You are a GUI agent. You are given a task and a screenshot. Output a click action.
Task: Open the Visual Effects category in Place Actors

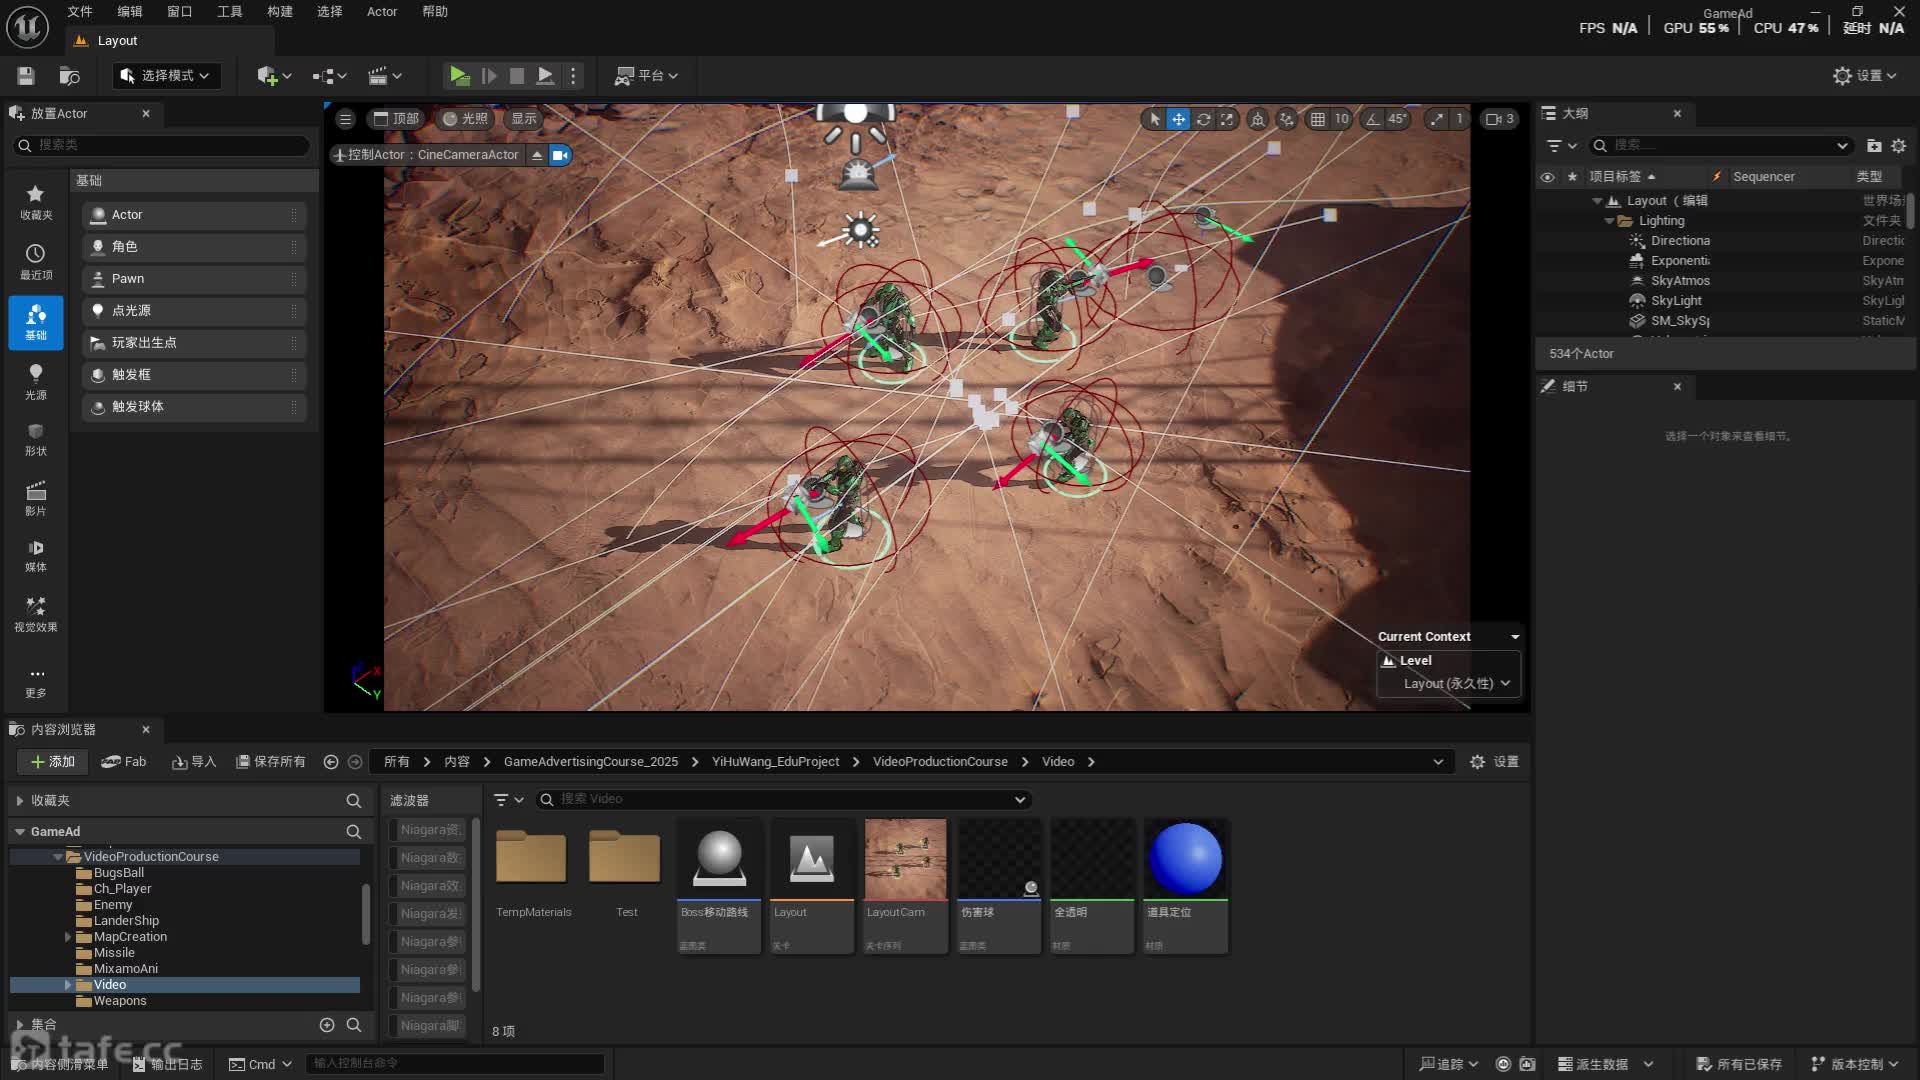pyautogui.click(x=36, y=613)
